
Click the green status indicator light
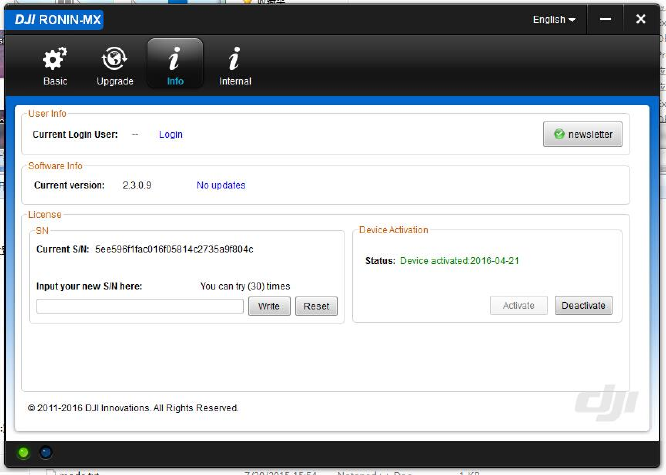pyautogui.click(x=23, y=453)
